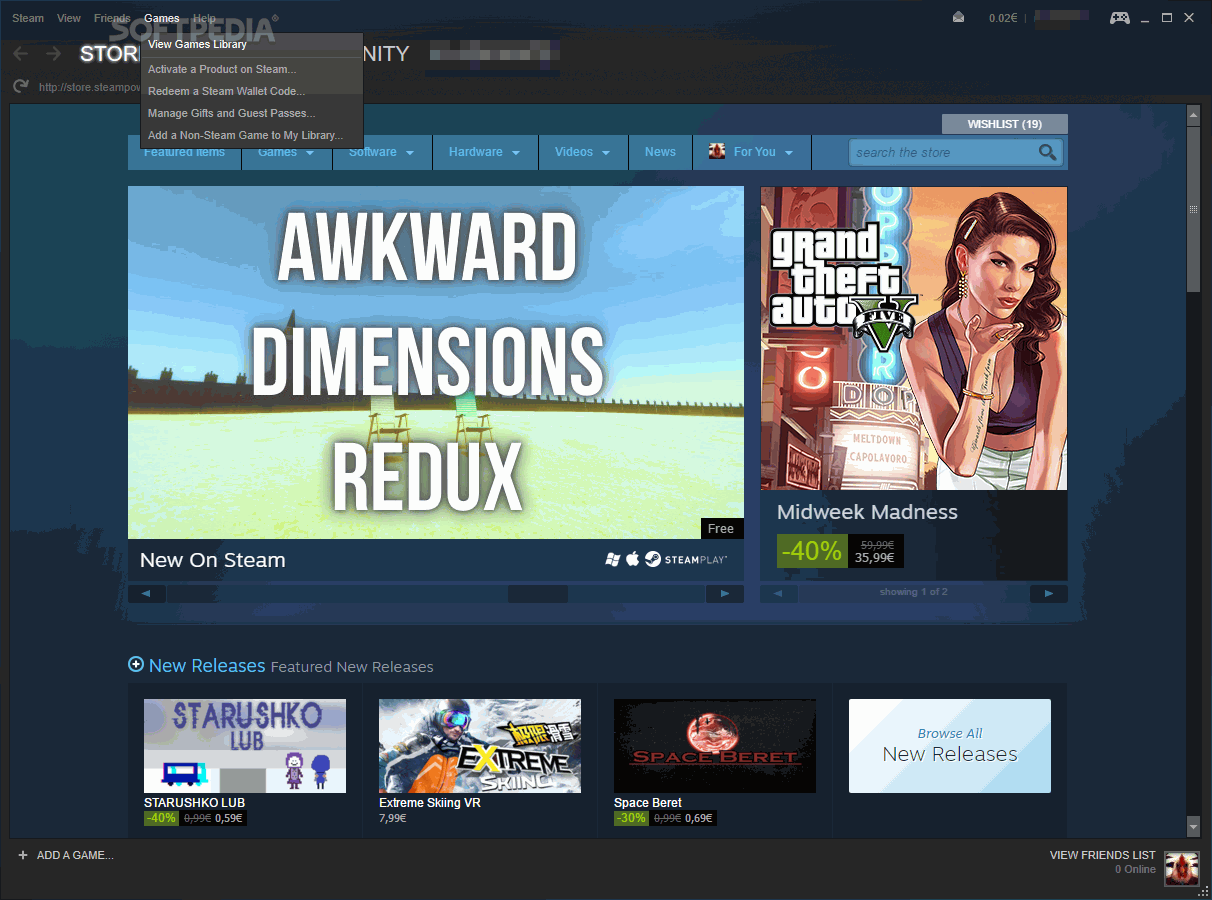1212x900 pixels.
Task: Click the page scrollbar up arrow
Action: click(x=1193, y=115)
